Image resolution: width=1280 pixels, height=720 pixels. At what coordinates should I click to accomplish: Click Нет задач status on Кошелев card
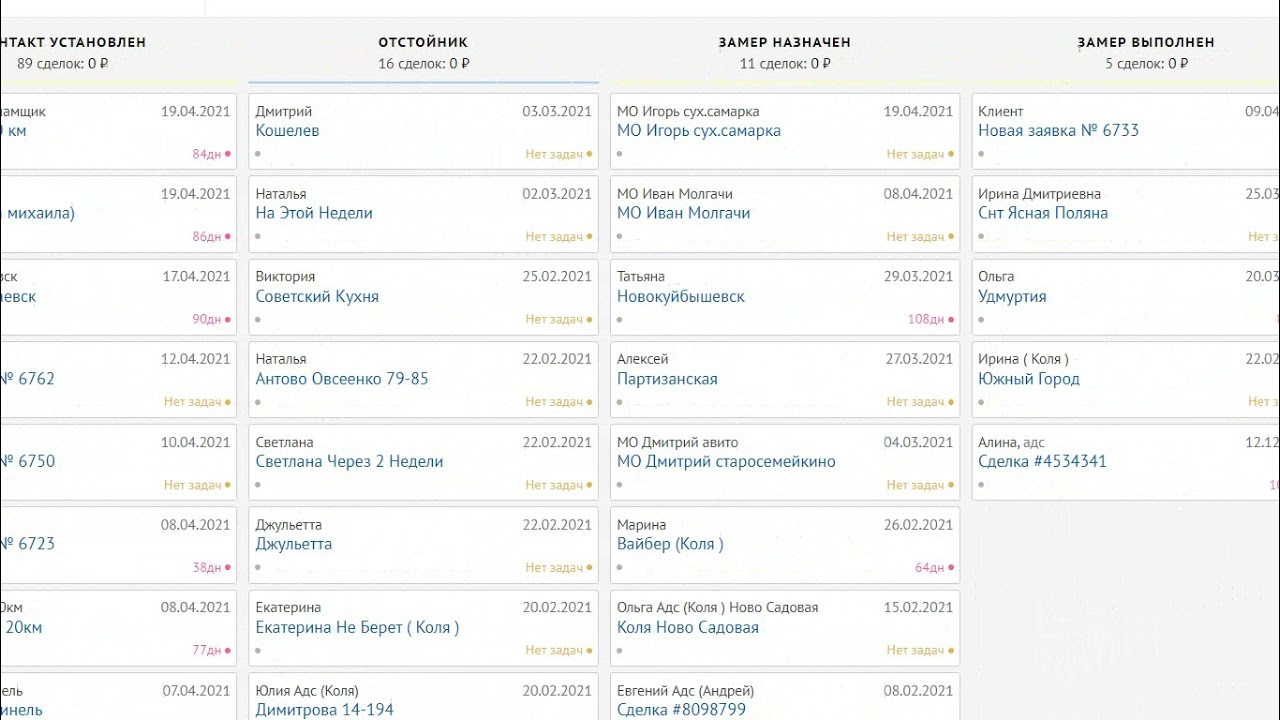[x=554, y=155]
